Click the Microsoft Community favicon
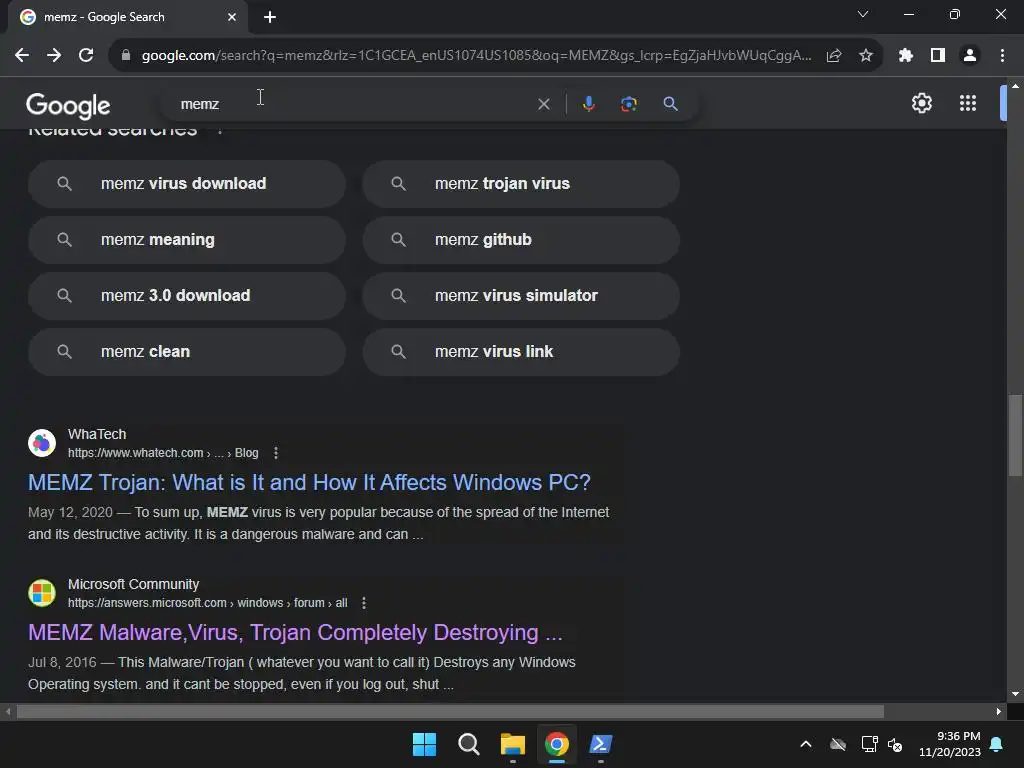 click(42, 593)
